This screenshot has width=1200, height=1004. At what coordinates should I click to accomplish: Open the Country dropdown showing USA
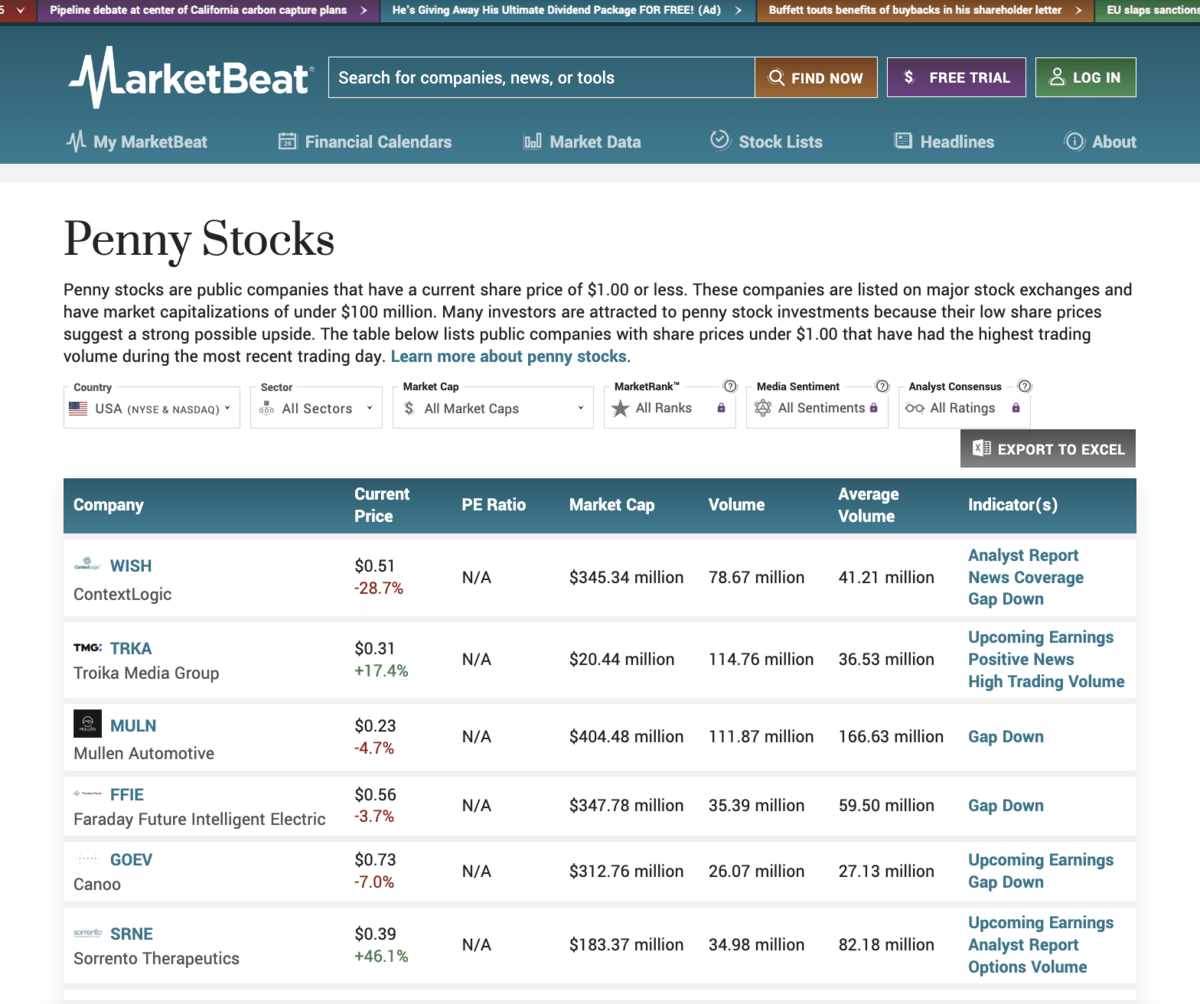click(152, 408)
